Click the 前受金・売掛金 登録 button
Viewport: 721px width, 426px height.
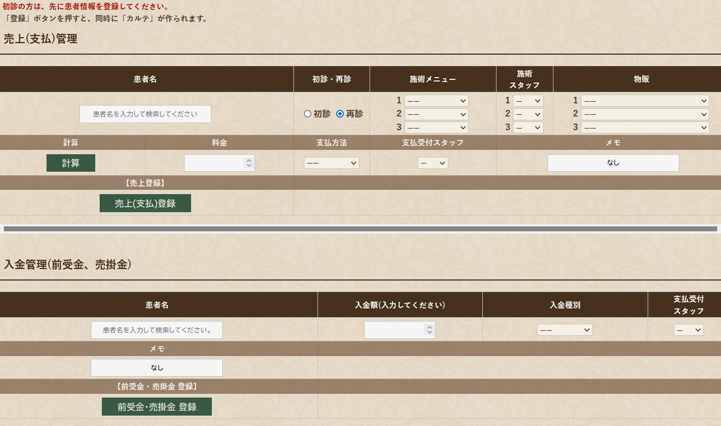tap(157, 407)
